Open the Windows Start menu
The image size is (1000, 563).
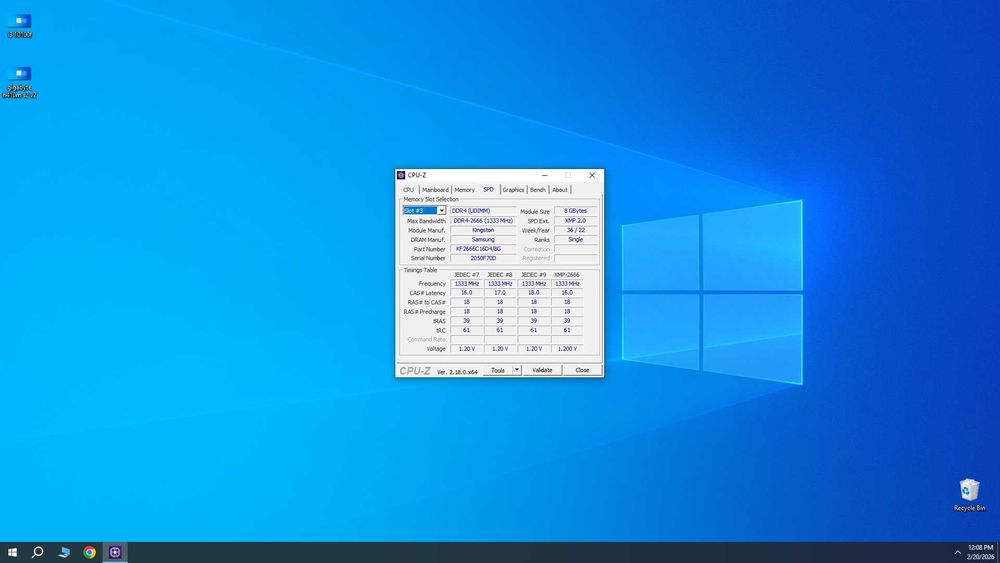pyautogui.click(x=13, y=552)
